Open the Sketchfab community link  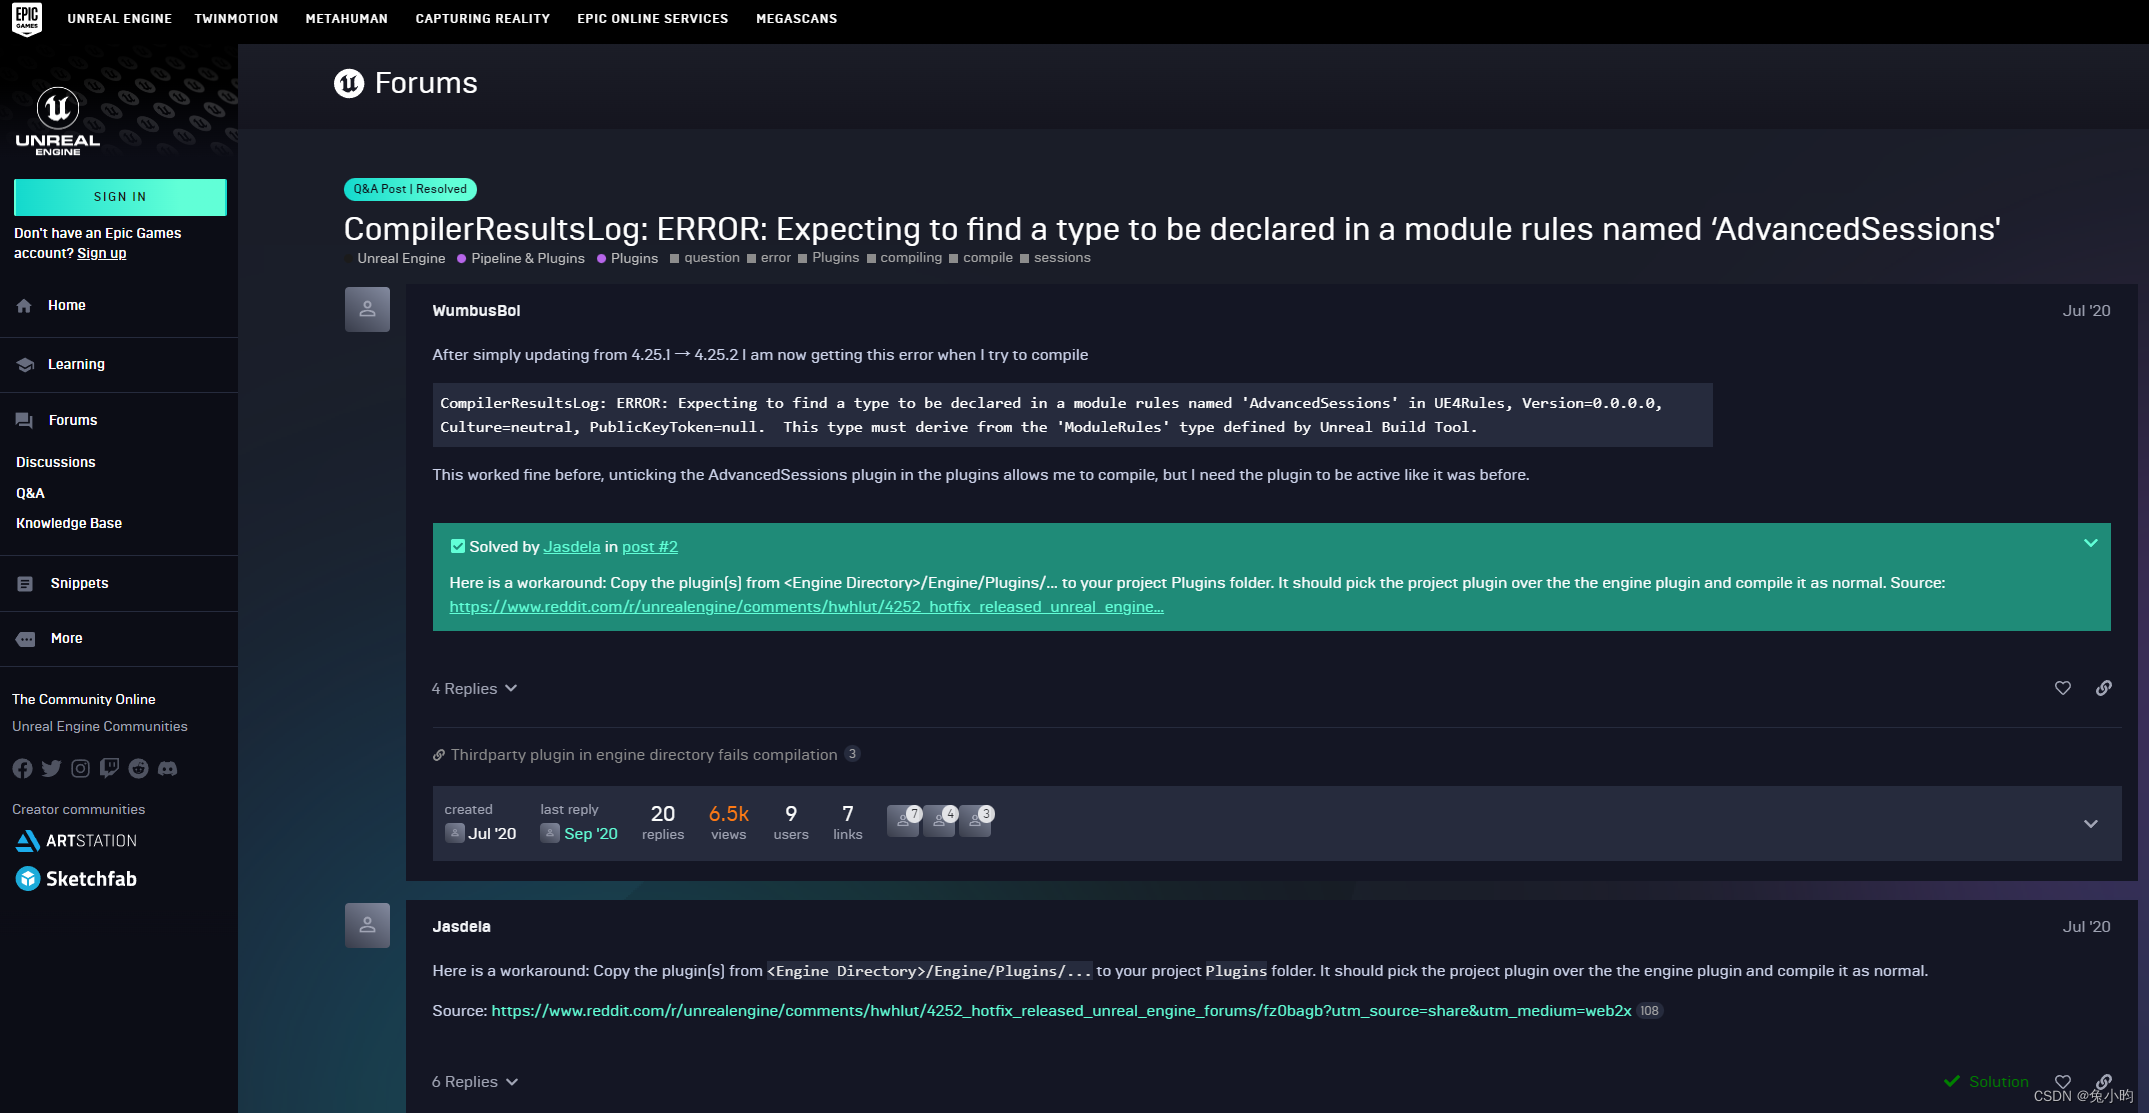(x=76, y=879)
